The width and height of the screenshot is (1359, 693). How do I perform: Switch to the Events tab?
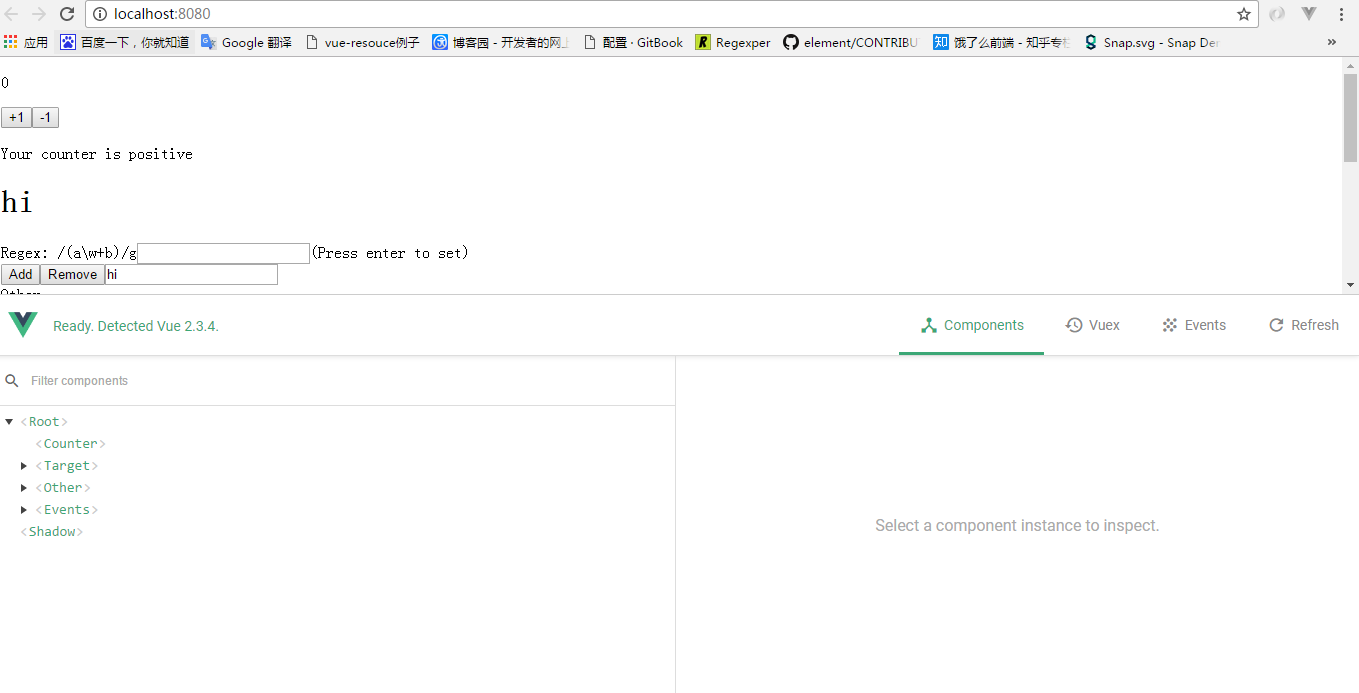coord(1194,325)
